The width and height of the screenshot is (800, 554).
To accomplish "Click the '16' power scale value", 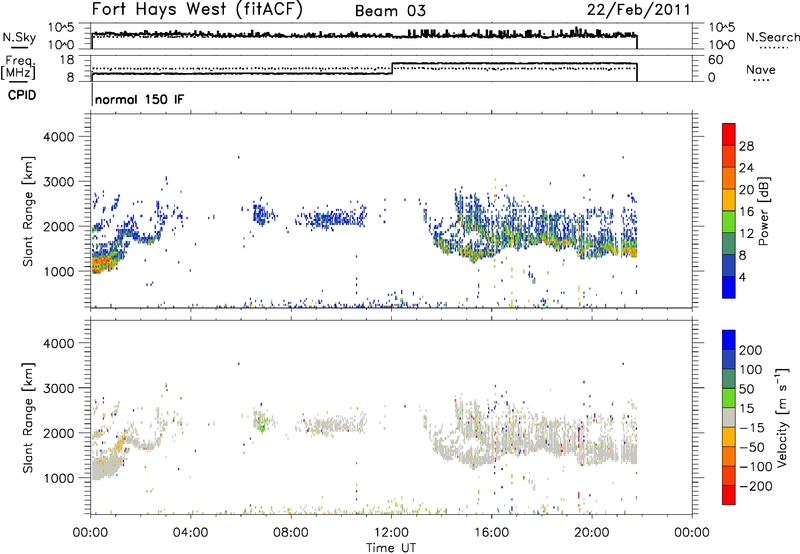I will 746,212.
